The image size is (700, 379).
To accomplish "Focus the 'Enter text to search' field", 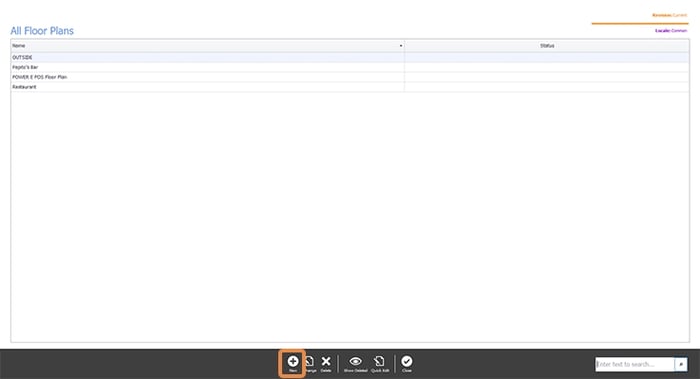I will [x=634, y=364].
